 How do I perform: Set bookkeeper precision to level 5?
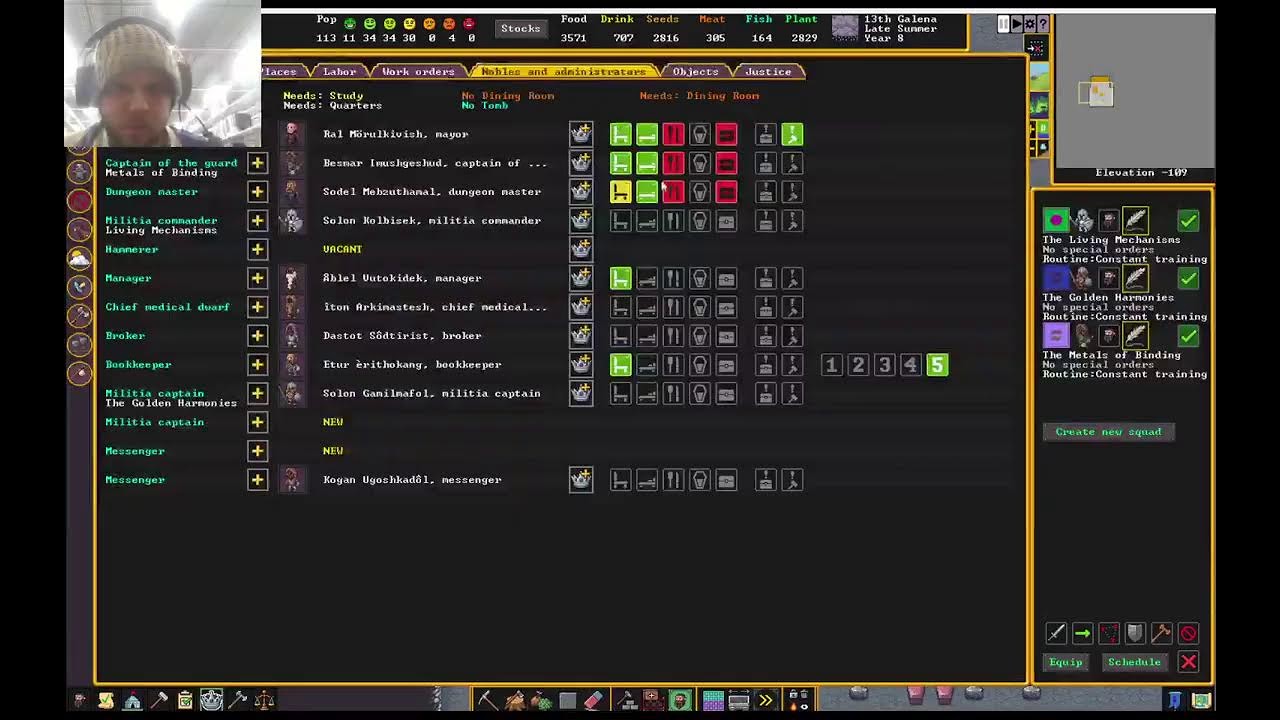pos(936,365)
